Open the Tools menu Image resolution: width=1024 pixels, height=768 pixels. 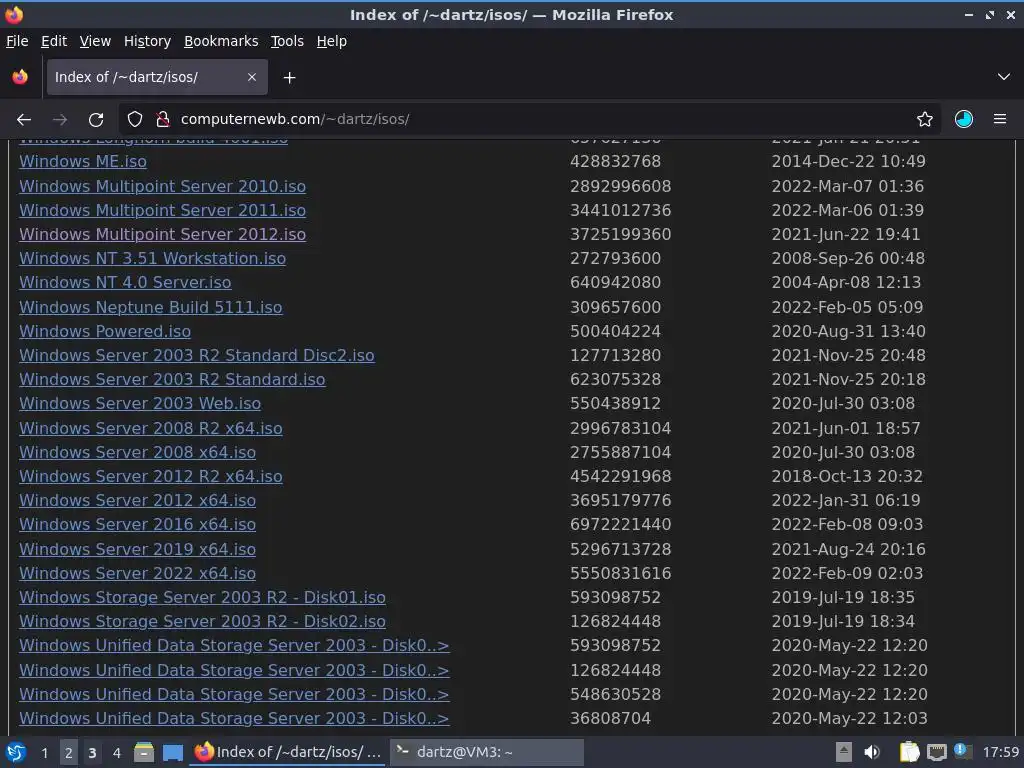point(287,41)
